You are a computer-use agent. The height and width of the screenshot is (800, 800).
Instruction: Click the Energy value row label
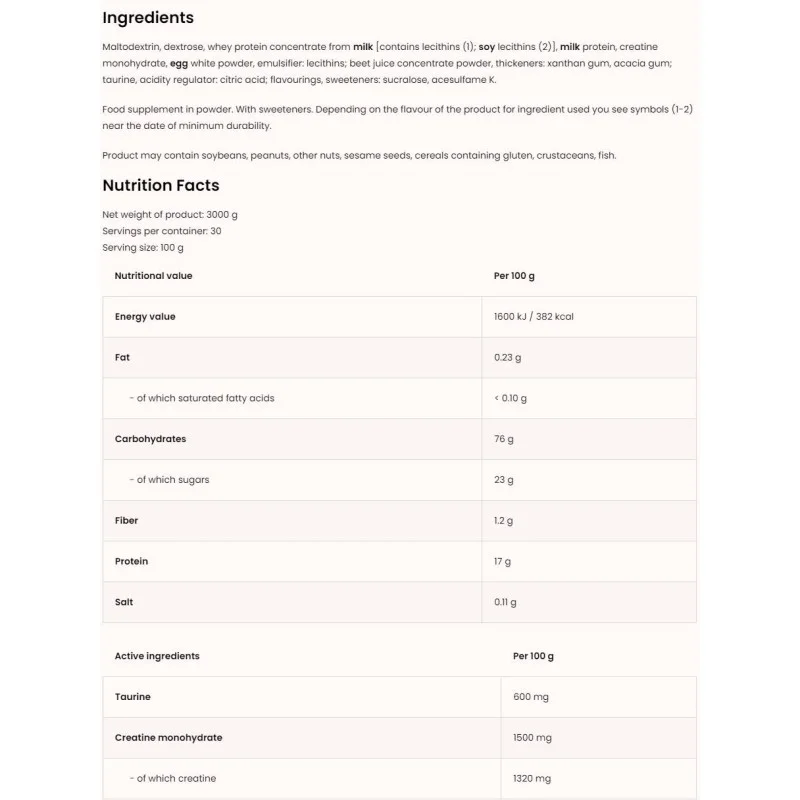145,317
